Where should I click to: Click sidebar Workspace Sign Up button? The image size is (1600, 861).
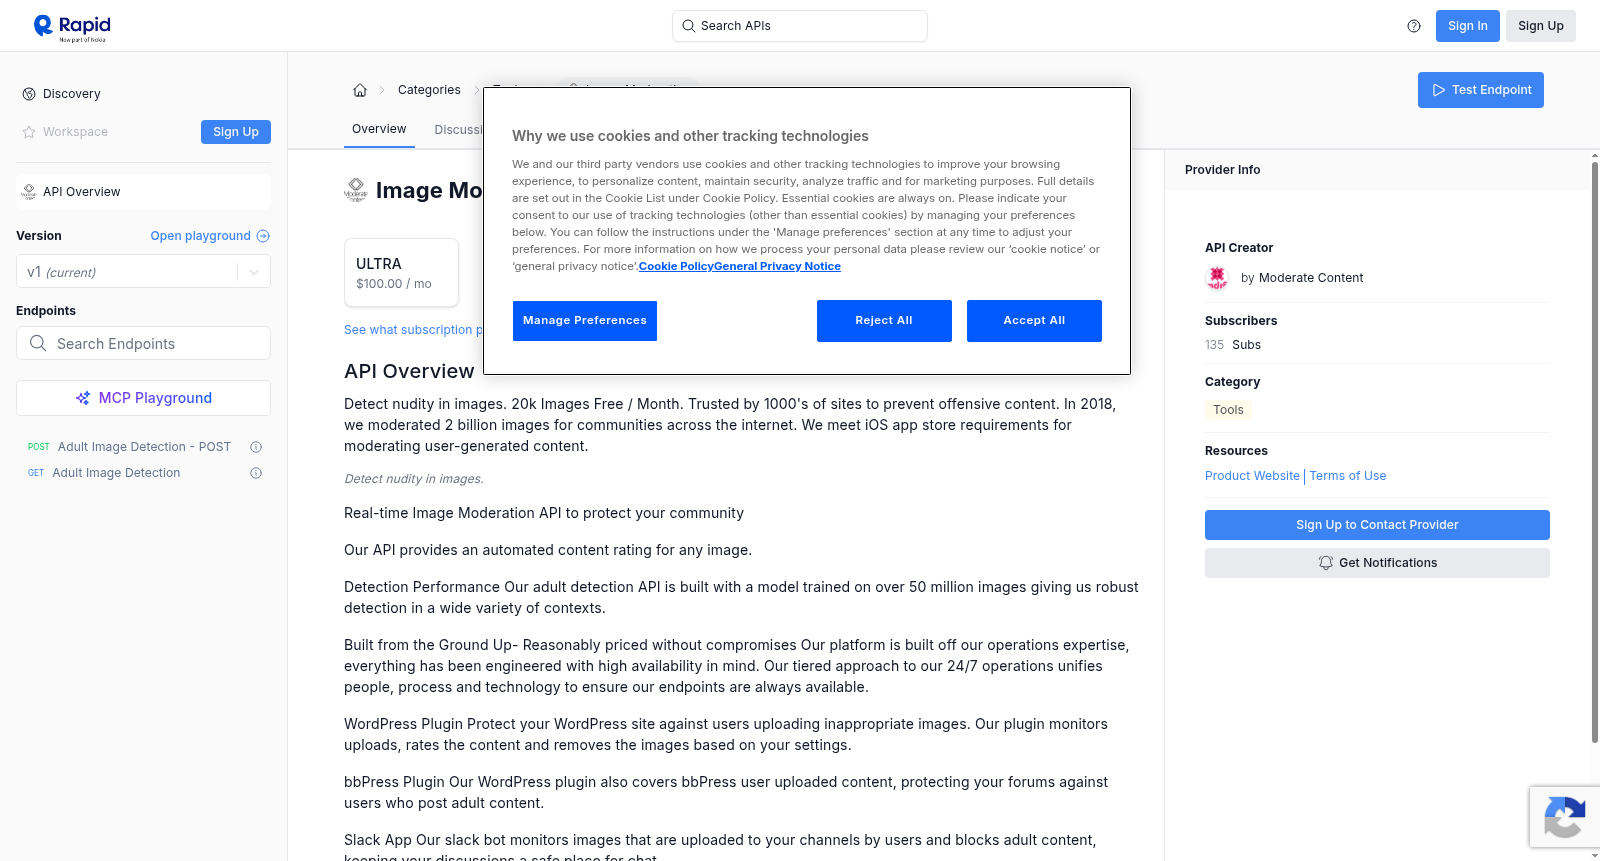tap(236, 132)
